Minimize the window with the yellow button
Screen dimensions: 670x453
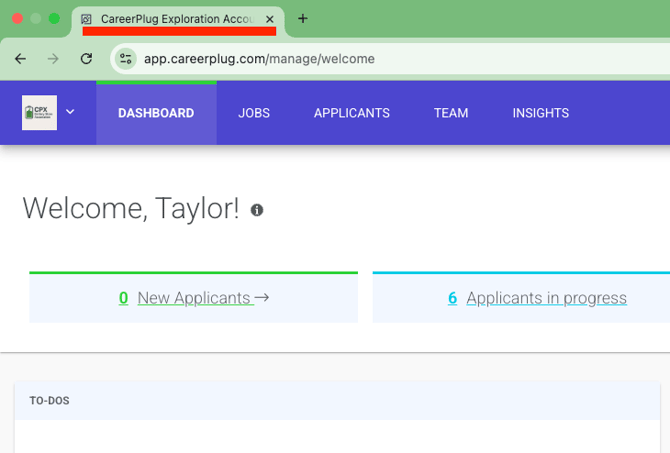pos(36,19)
